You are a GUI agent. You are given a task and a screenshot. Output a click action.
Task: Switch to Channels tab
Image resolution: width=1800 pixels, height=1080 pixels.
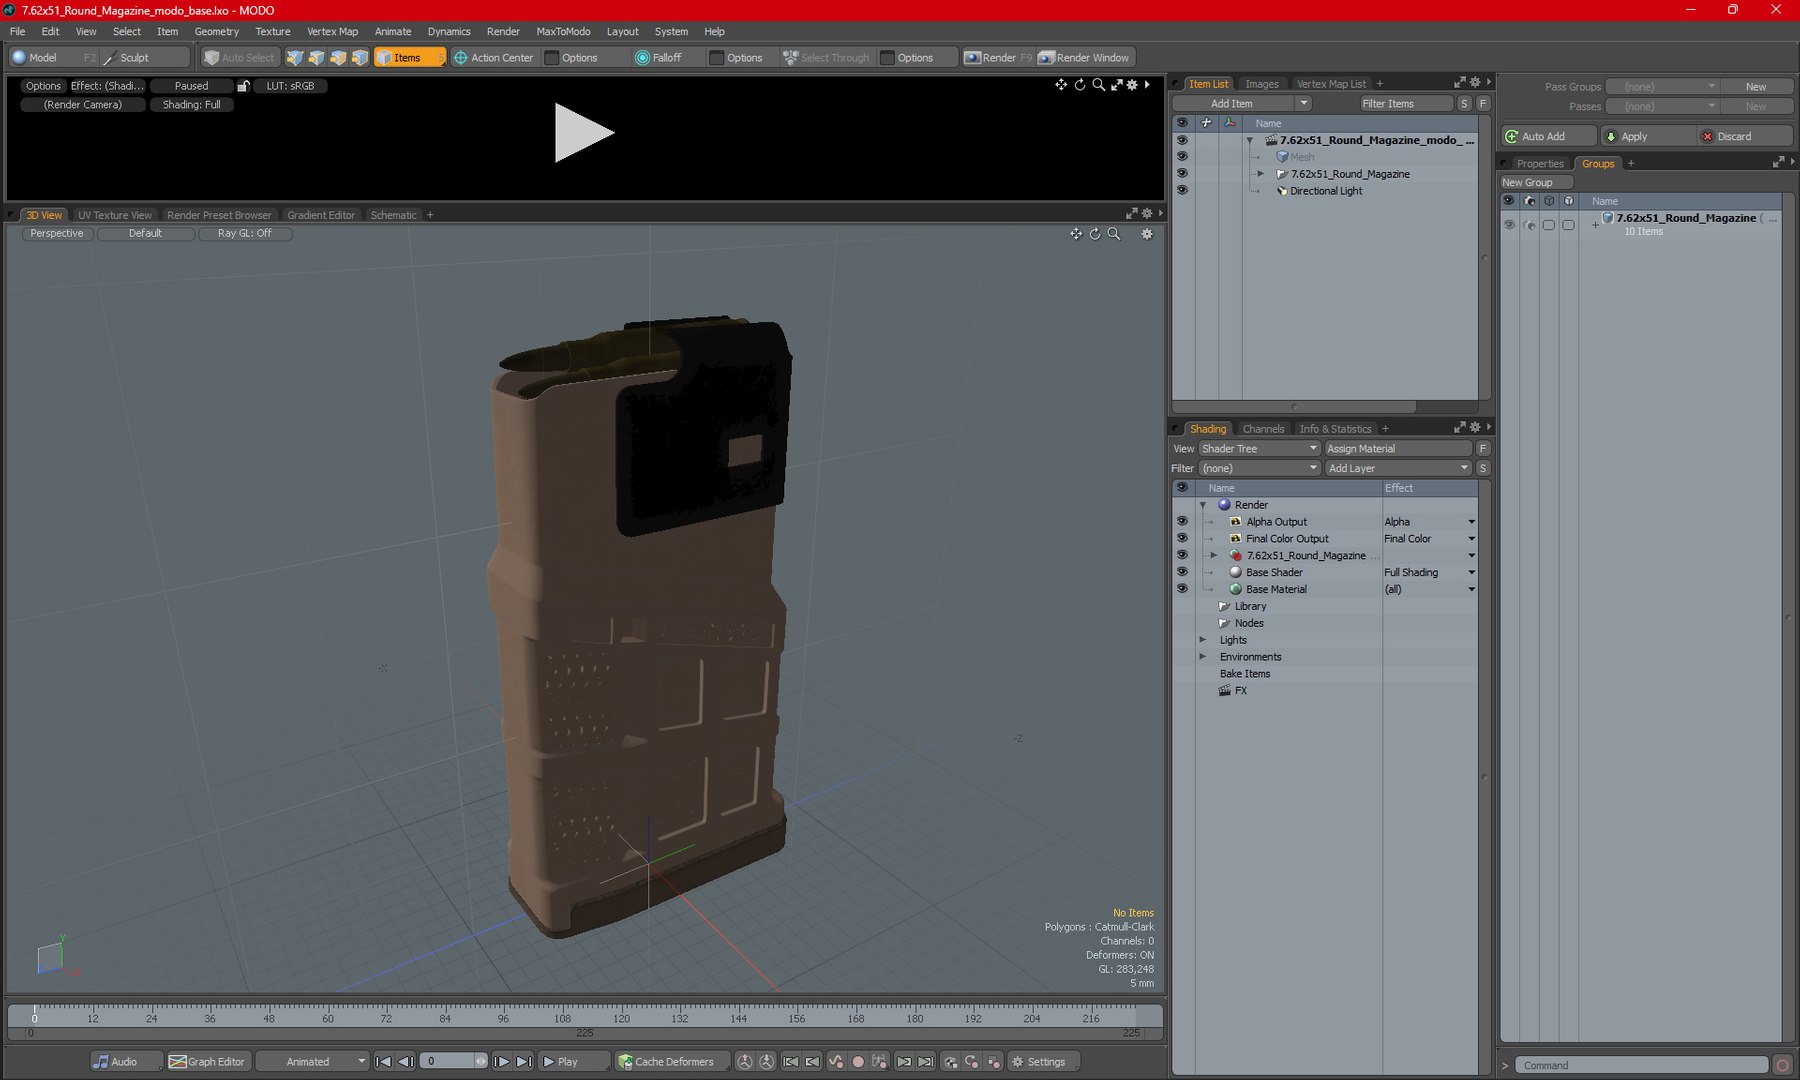(x=1263, y=429)
